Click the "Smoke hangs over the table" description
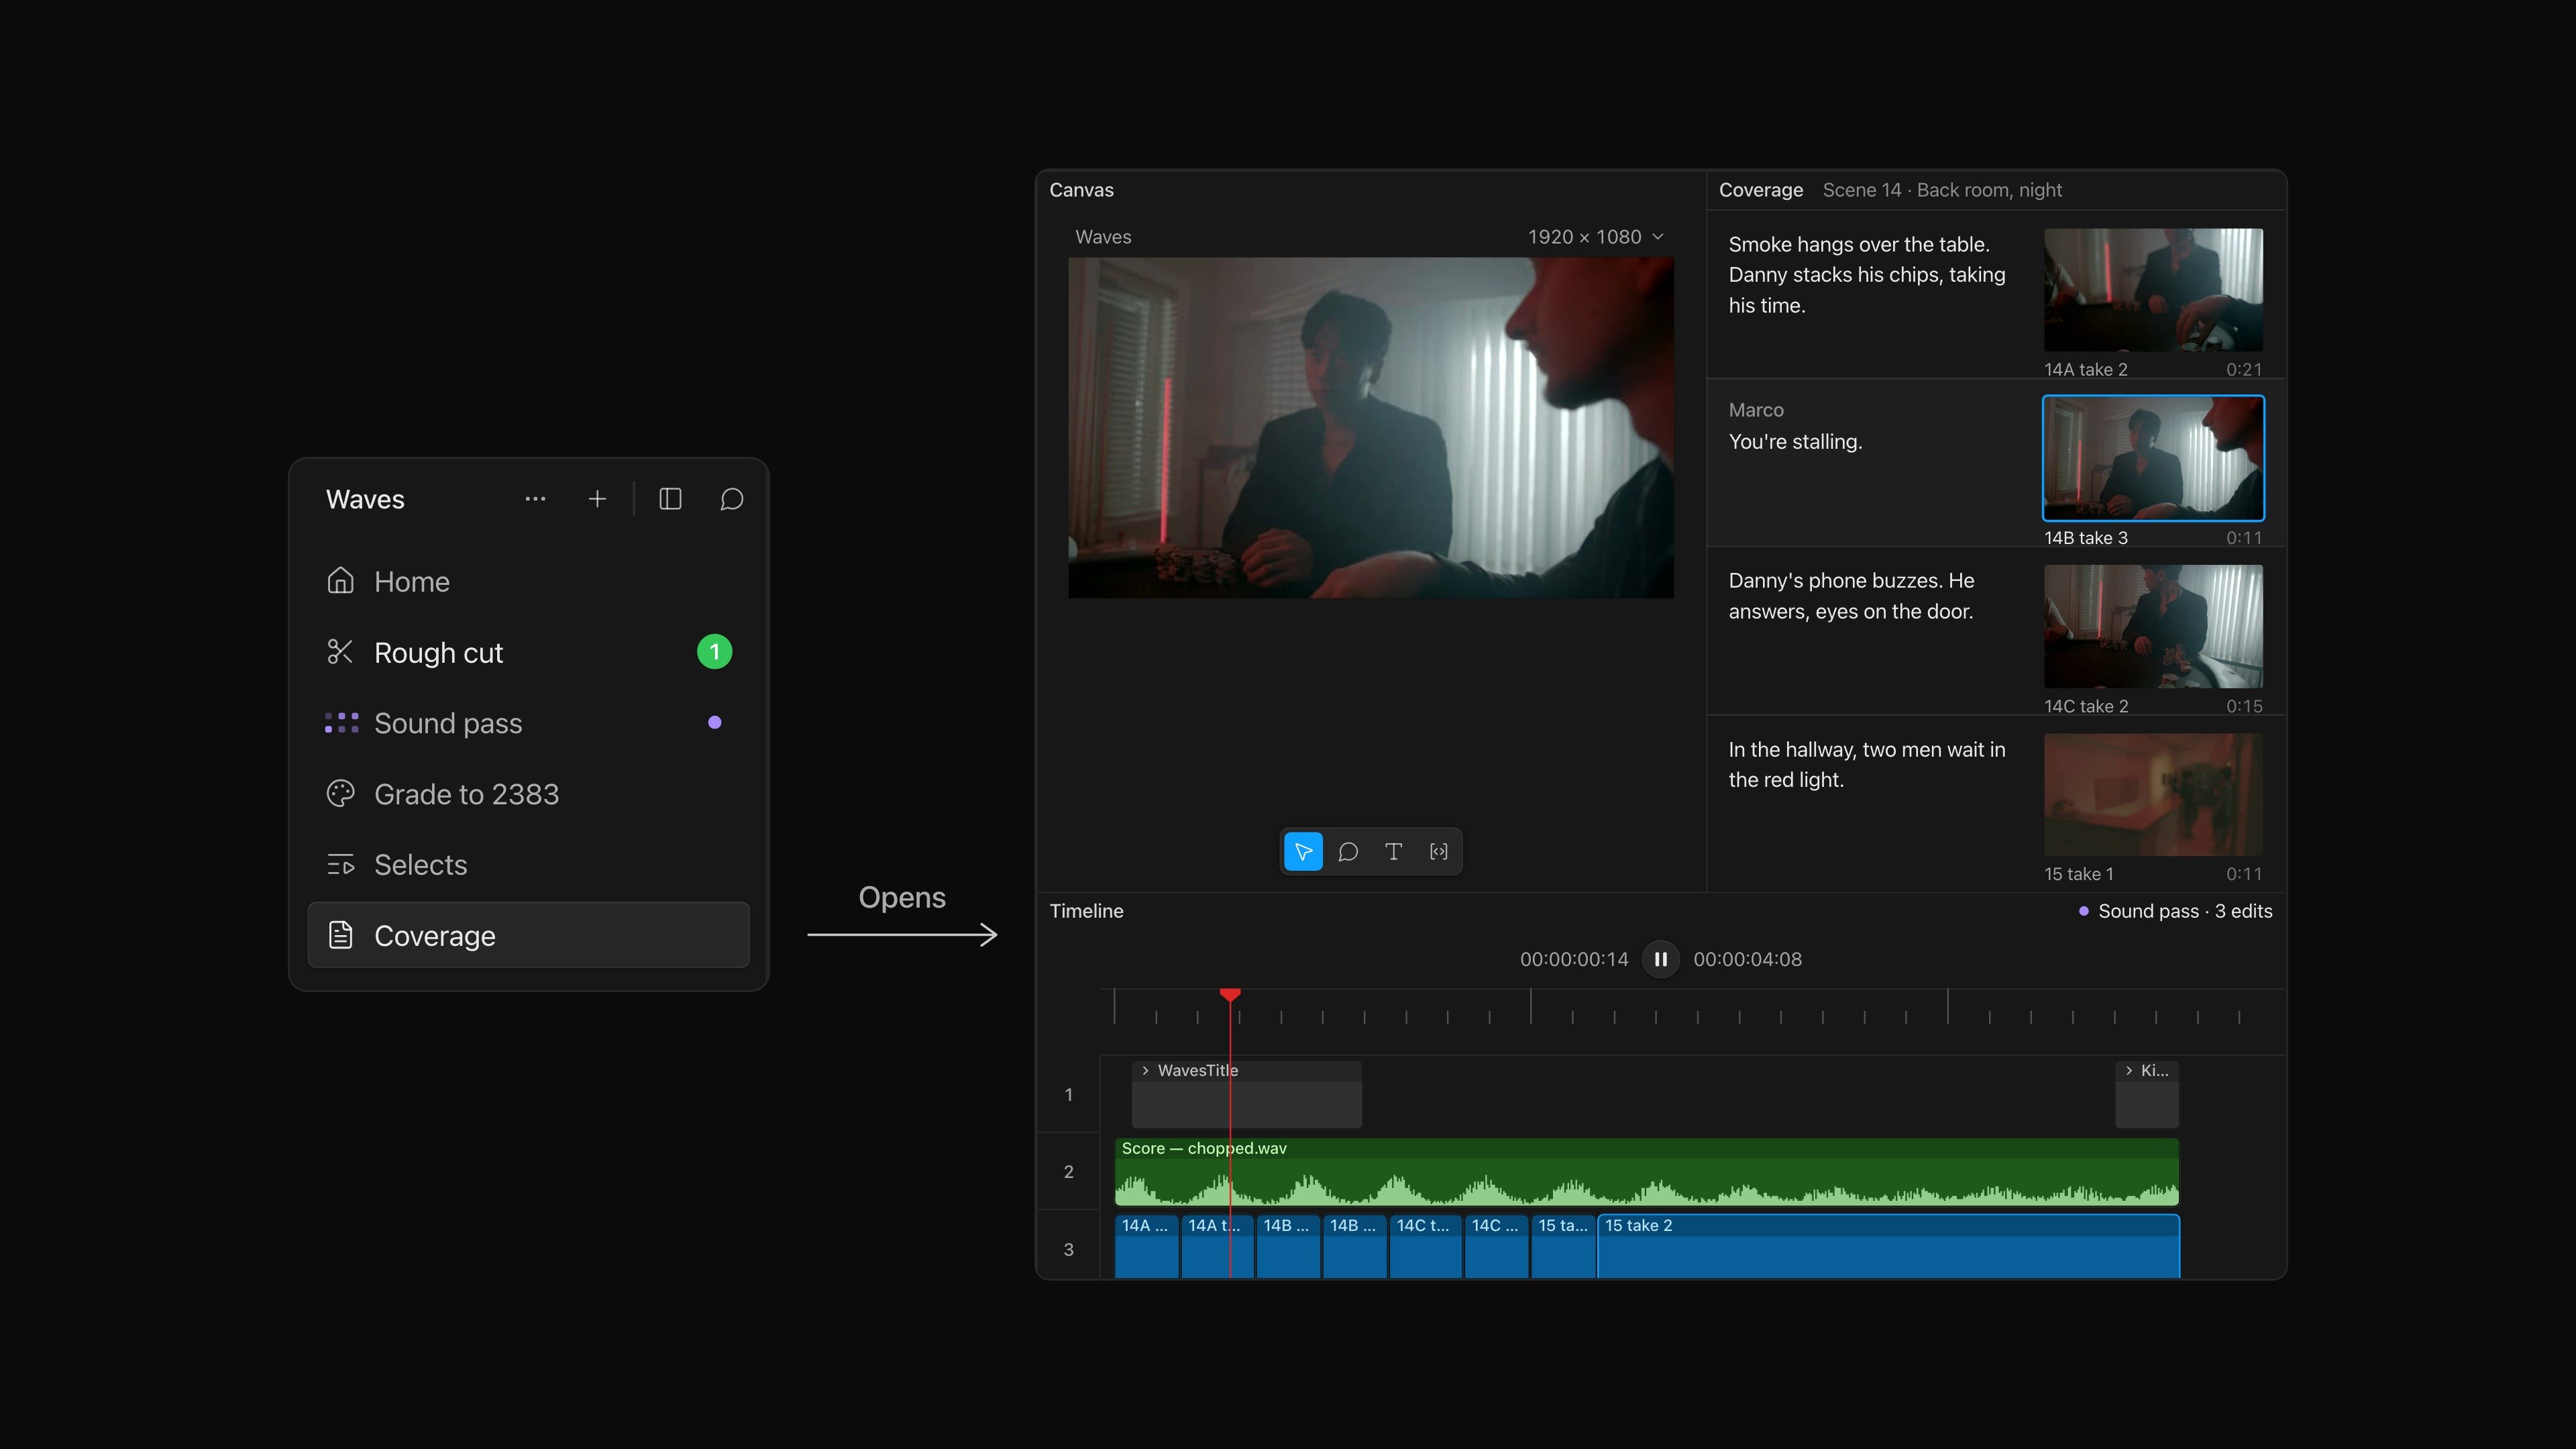 [1867, 275]
